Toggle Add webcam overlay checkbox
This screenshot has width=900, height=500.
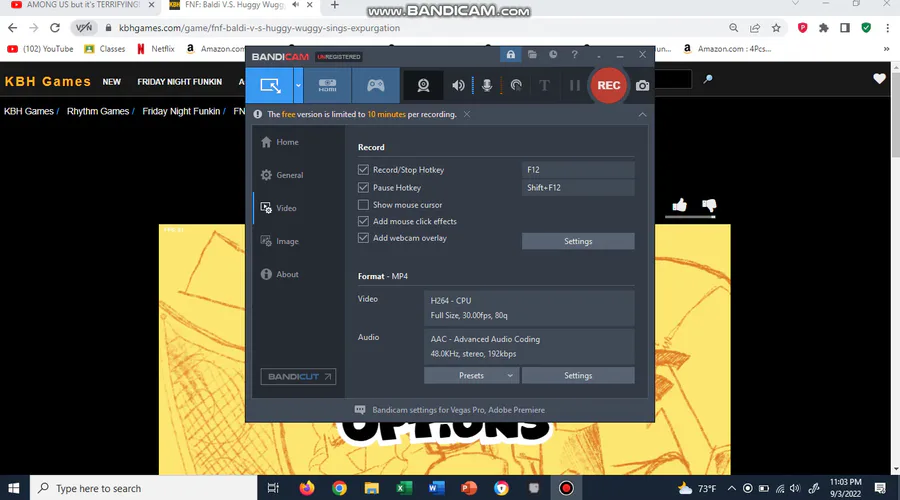[x=363, y=238]
